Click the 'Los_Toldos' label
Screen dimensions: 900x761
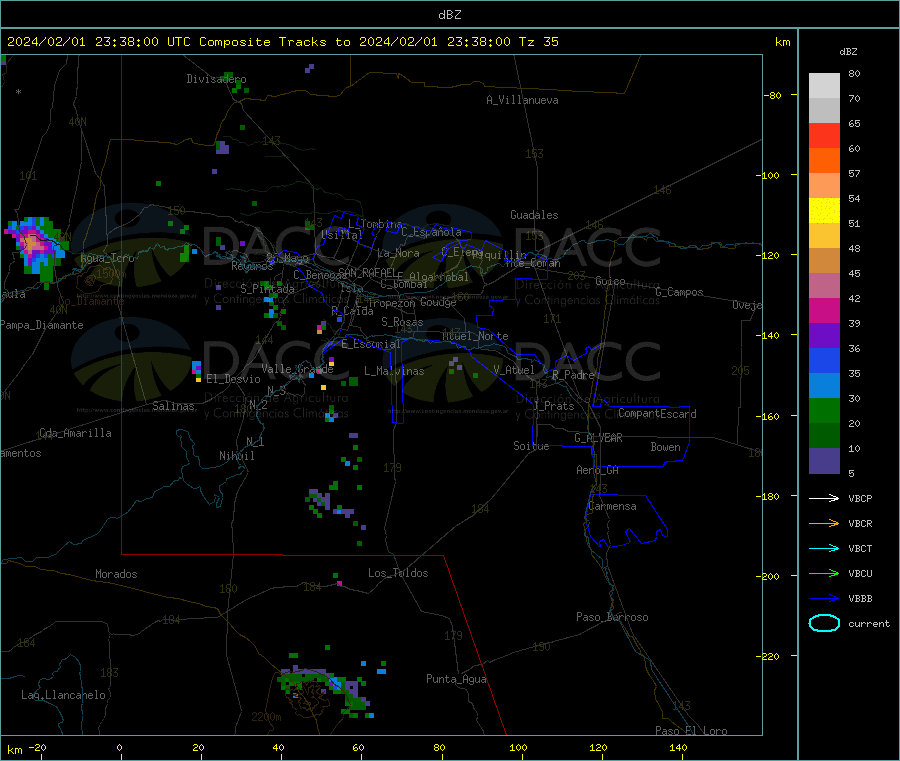pyautogui.click(x=398, y=573)
